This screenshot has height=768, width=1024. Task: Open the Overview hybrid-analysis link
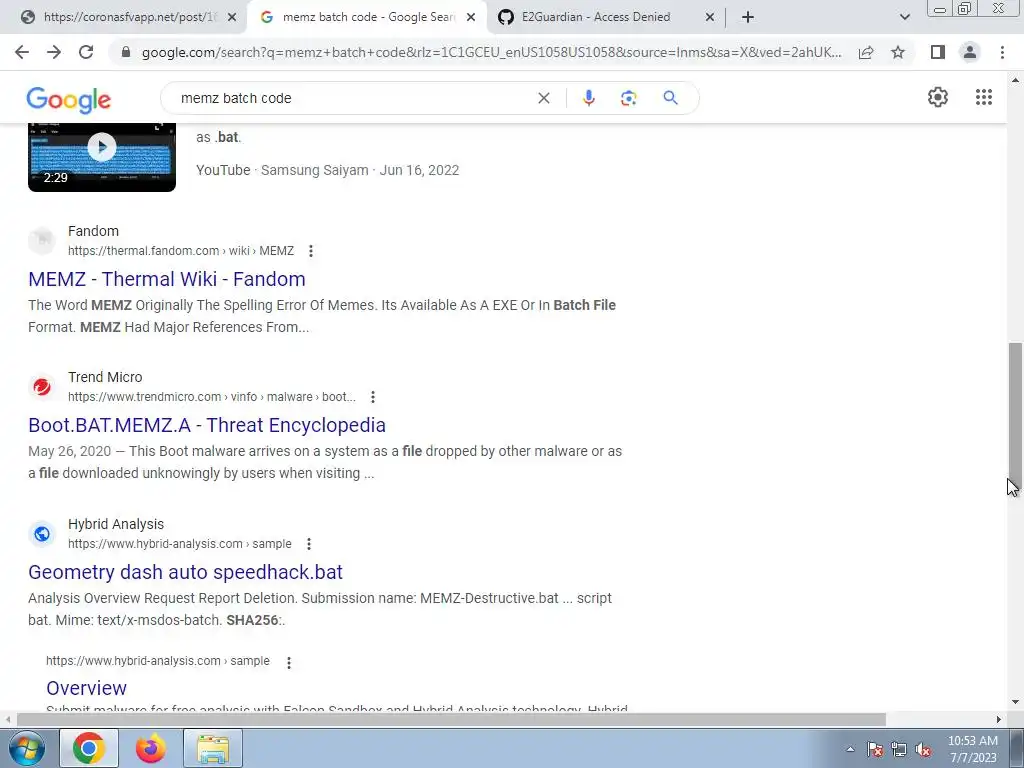[86, 688]
